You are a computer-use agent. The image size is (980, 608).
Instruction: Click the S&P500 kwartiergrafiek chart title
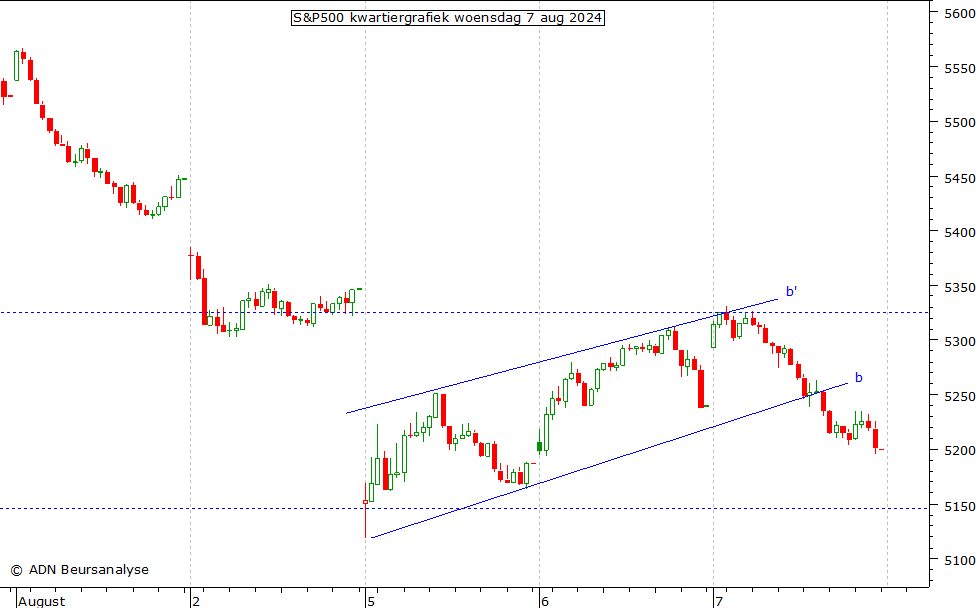coord(447,18)
